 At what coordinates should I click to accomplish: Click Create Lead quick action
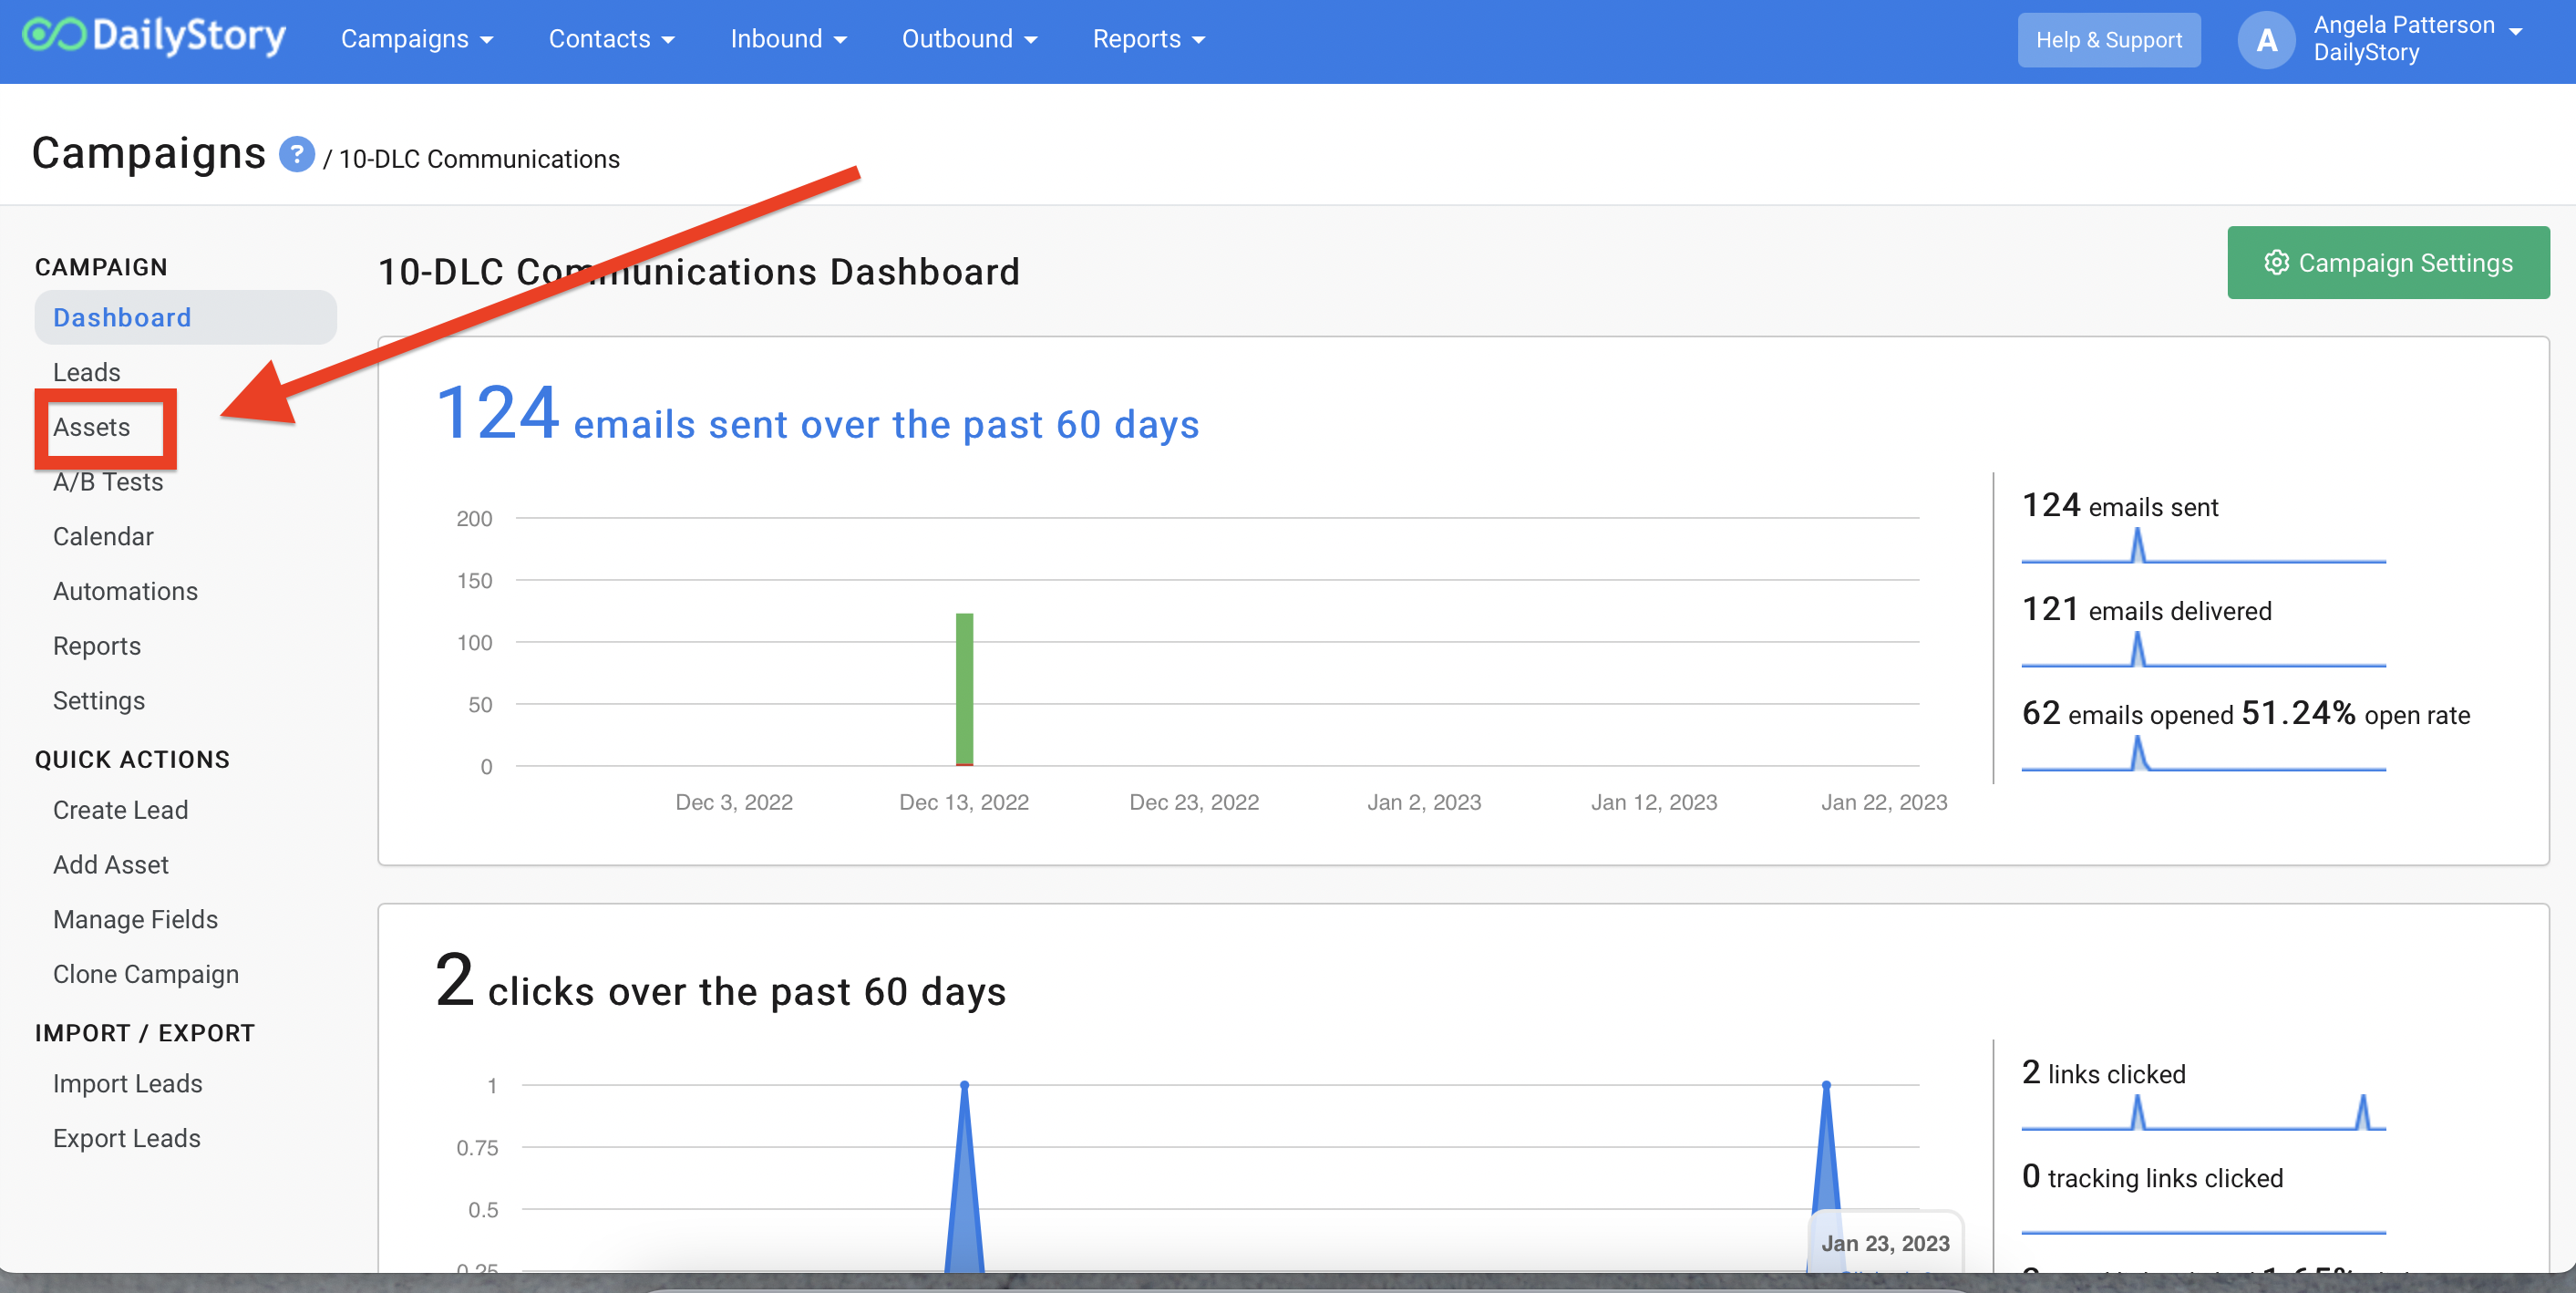click(120, 810)
